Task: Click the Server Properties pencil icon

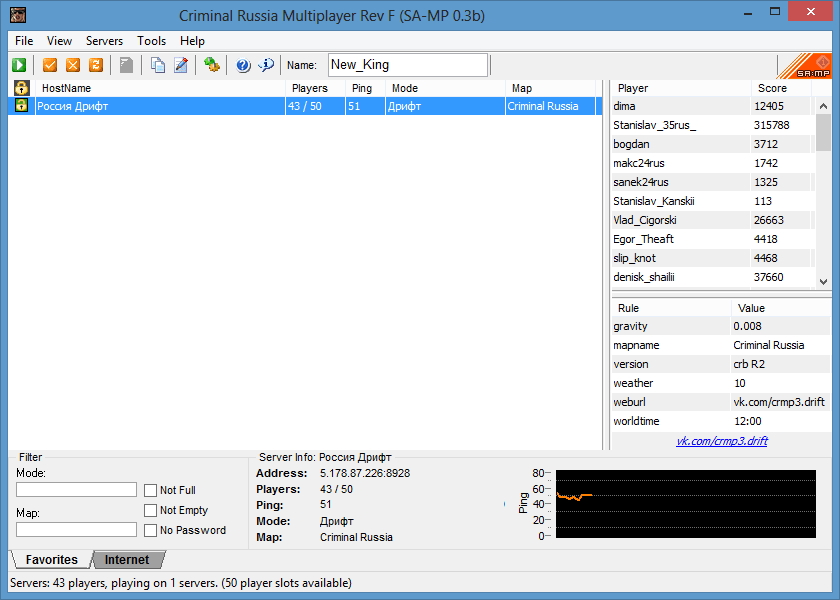Action: coord(181,65)
